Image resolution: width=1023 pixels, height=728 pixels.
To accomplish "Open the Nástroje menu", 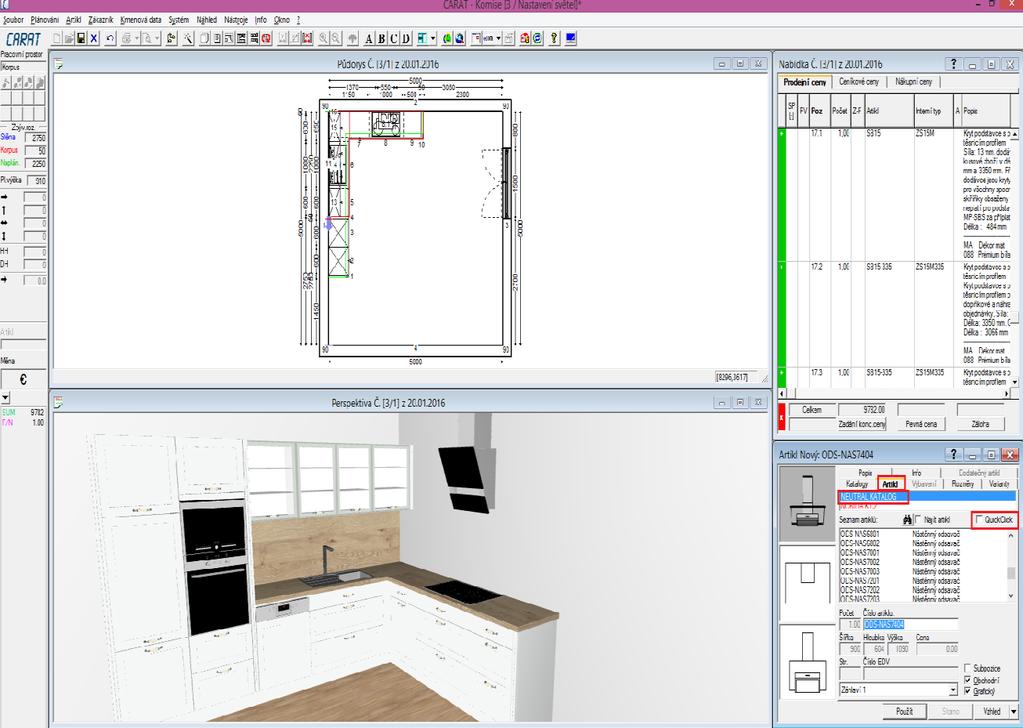I will click(x=236, y=20).
